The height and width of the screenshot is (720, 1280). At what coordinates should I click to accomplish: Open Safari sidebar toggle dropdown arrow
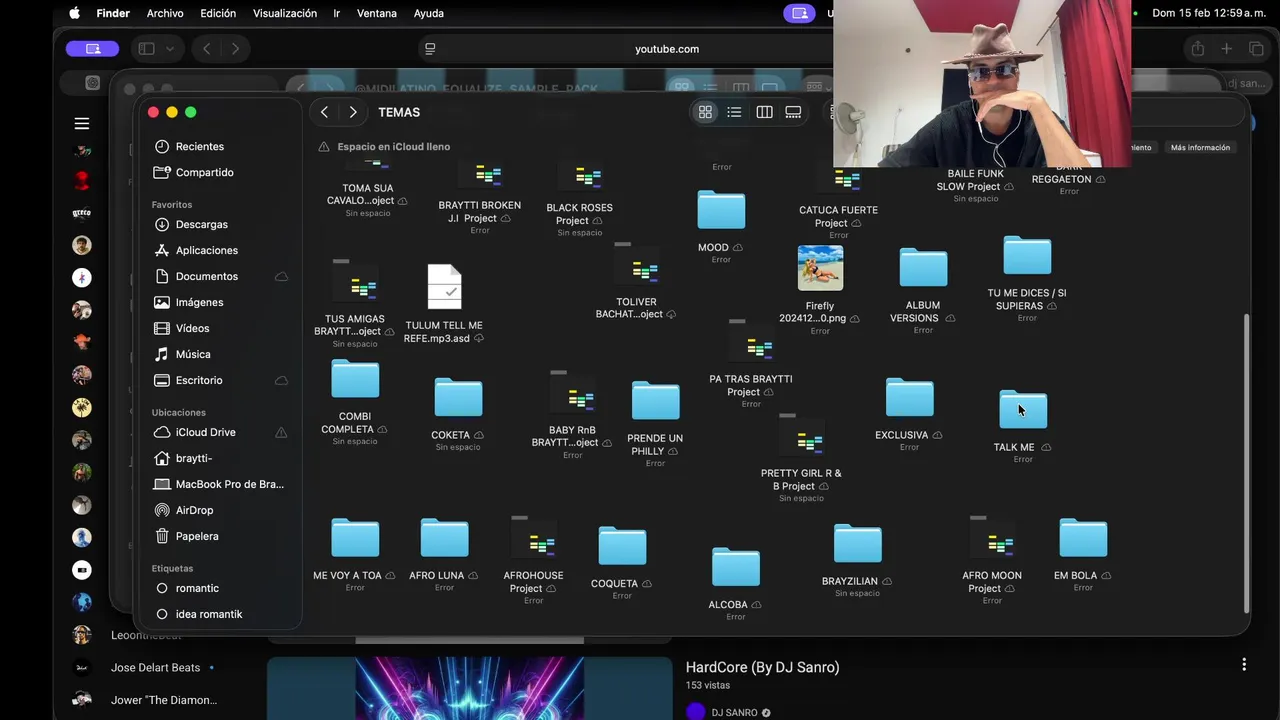click(x=170, y=48)
